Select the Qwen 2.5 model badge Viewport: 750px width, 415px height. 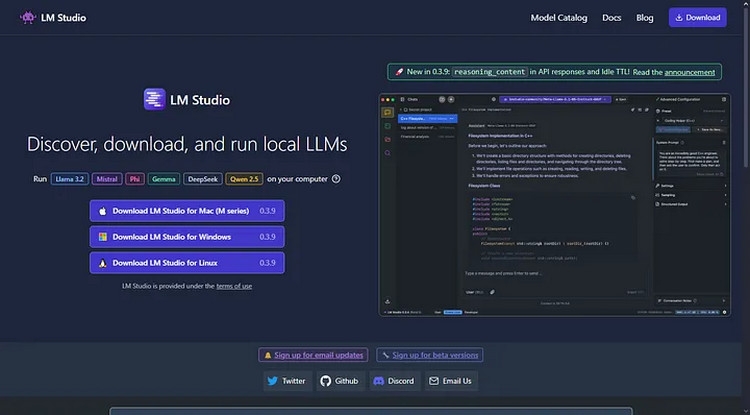coord(244,179)
